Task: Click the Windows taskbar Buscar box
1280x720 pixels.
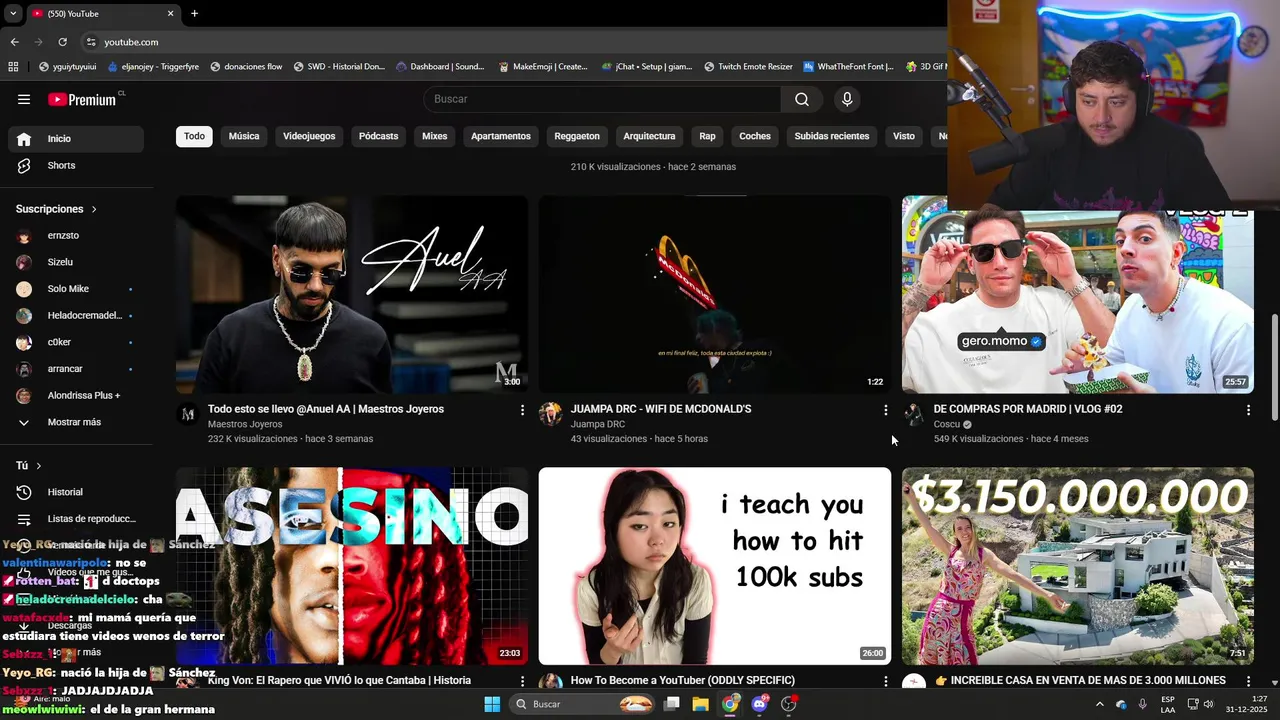Action: point(583,704)
